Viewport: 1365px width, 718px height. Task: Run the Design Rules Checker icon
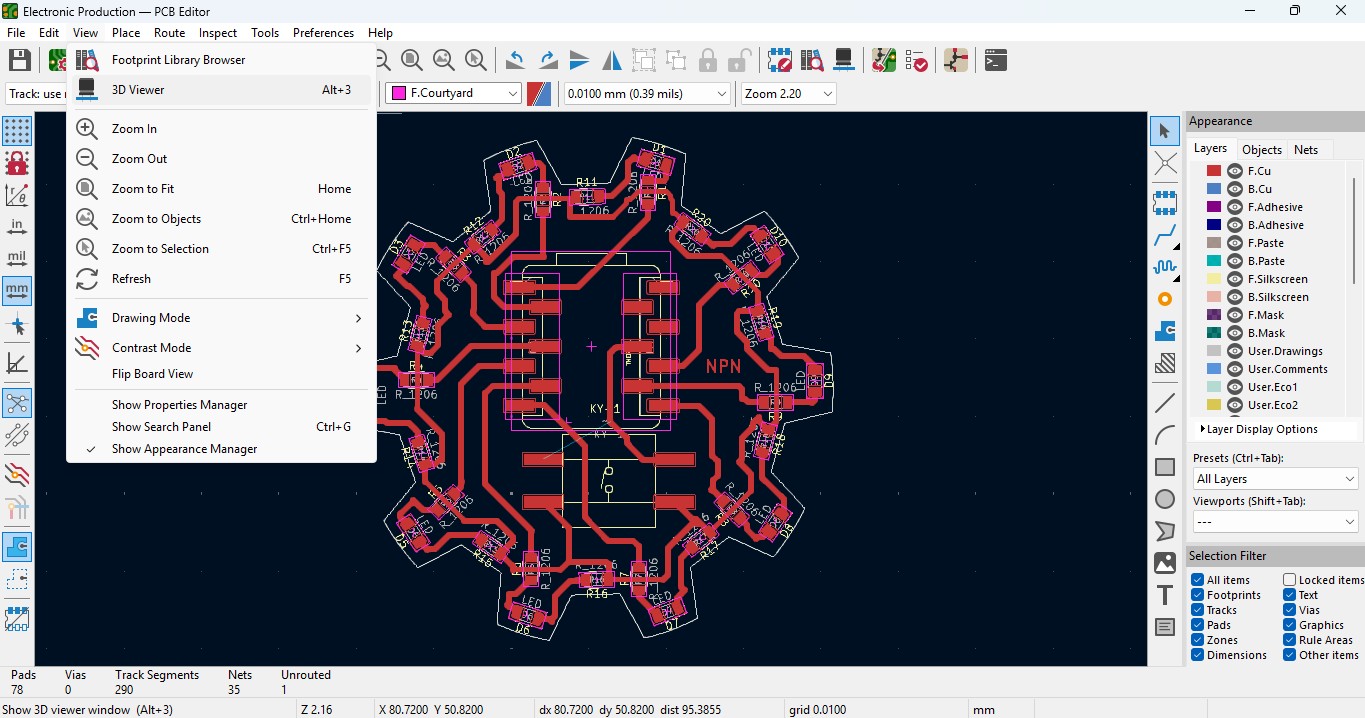(916, 60)
